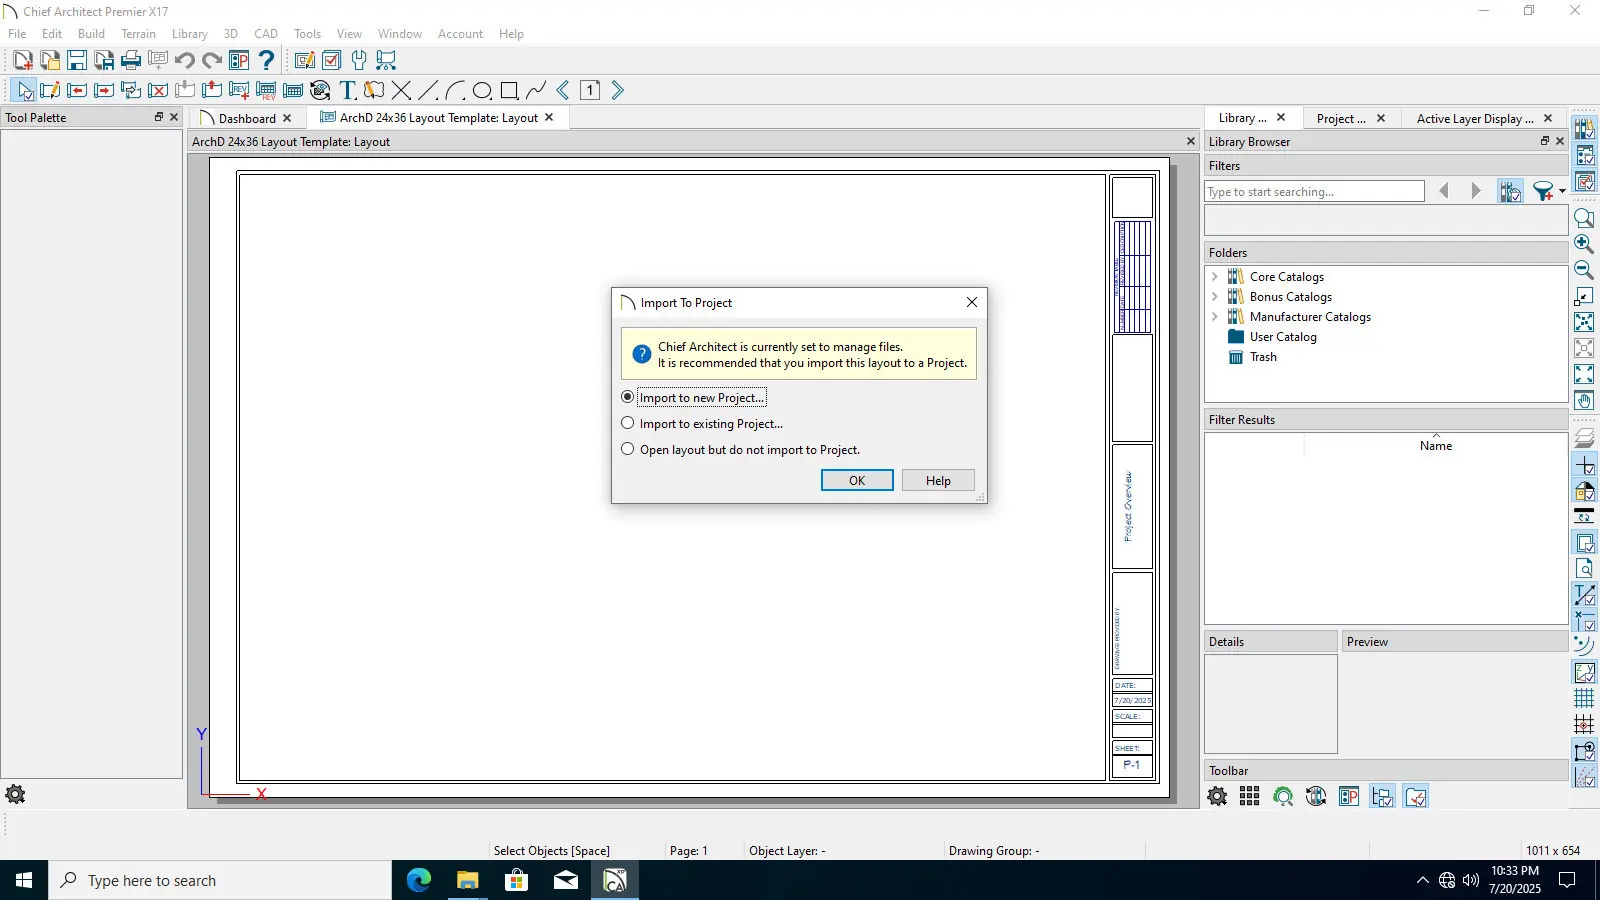Screen dimensions: 1600x900
Task: Close the Import To Project dialog
Action: [972, 302]
